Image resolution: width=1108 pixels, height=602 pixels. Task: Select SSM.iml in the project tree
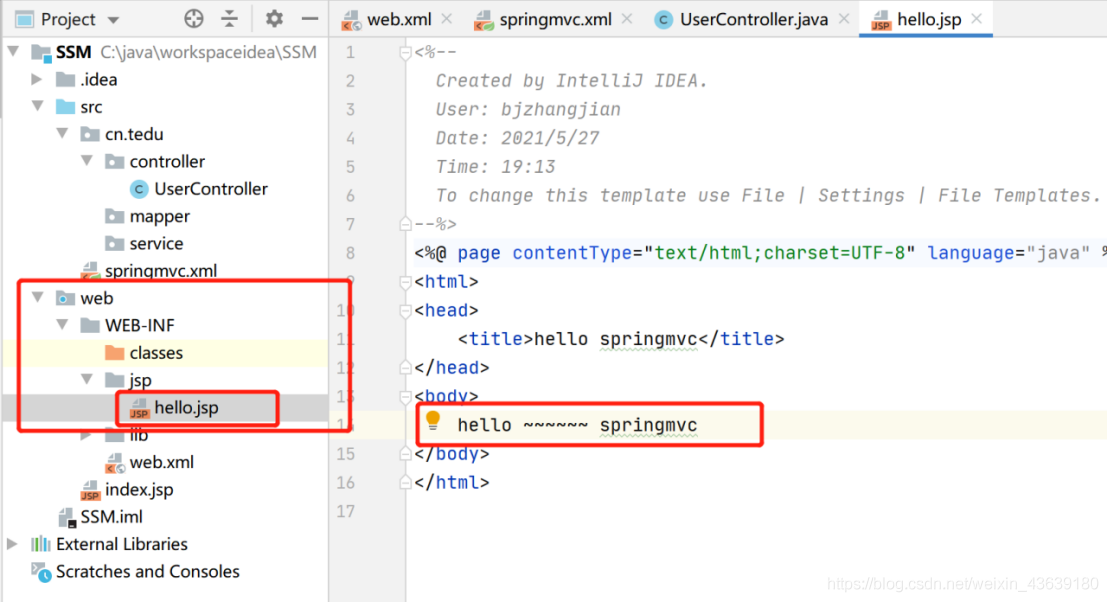pyautogui.click(x=111, y=517)
